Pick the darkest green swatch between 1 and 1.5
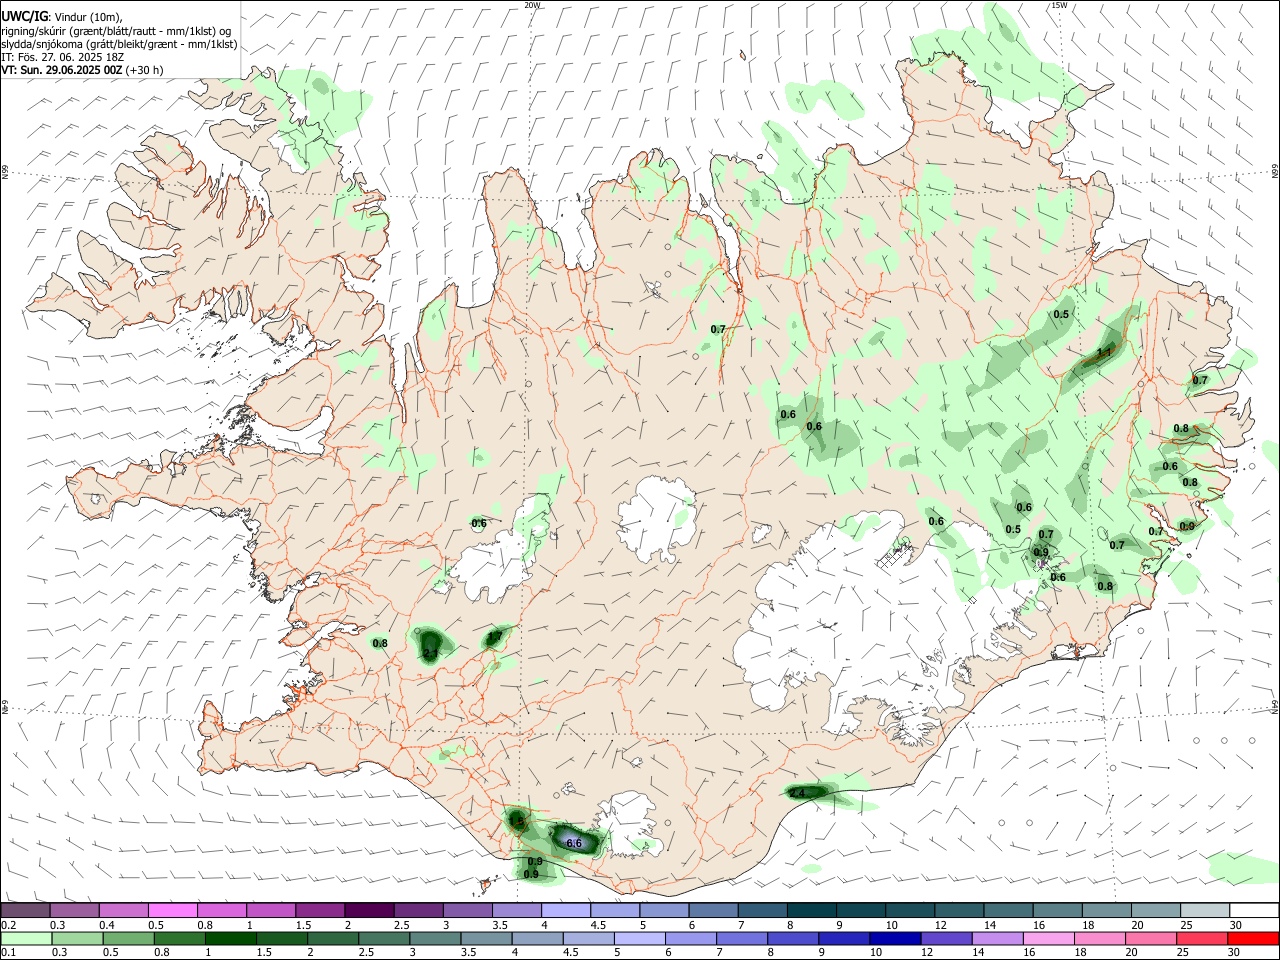Image resolution: width=1280 pixels, height=960 pixels. click(230, 938)
